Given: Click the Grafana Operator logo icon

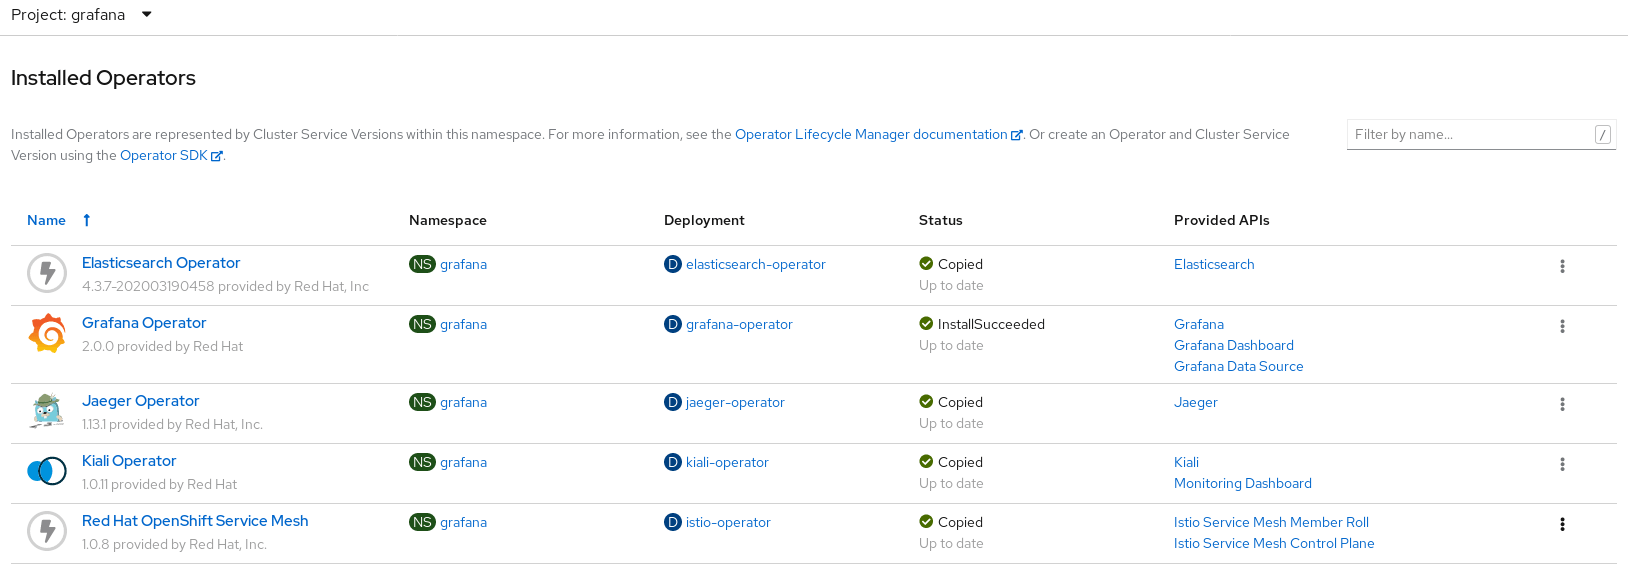Looking at the screenshot, I should pyautogui.click(x=47, y=334).
